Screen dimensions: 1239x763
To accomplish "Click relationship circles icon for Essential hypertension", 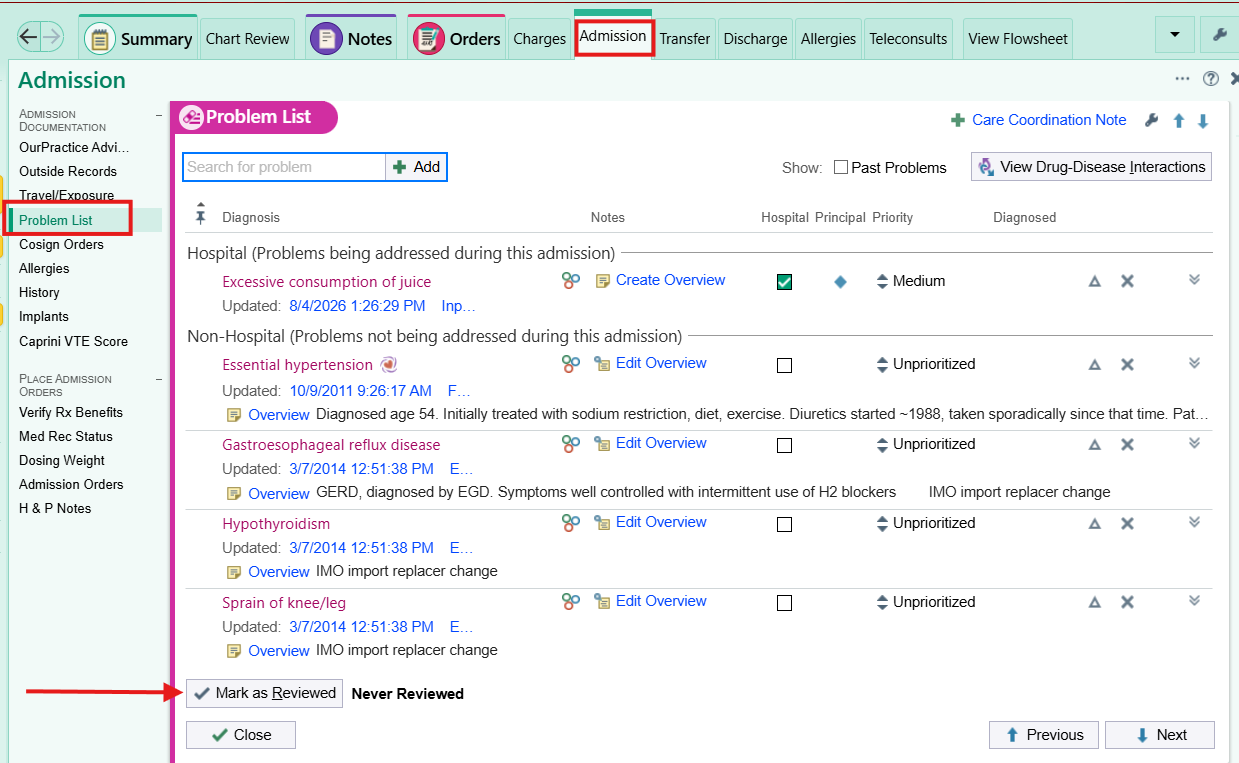I will pyautogui.click(x=571, y=364).
